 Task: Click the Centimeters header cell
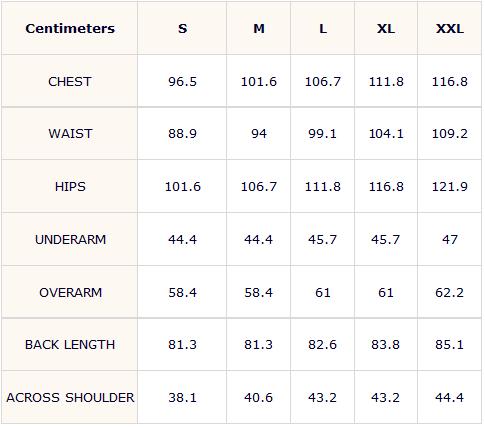coord(70,29)
